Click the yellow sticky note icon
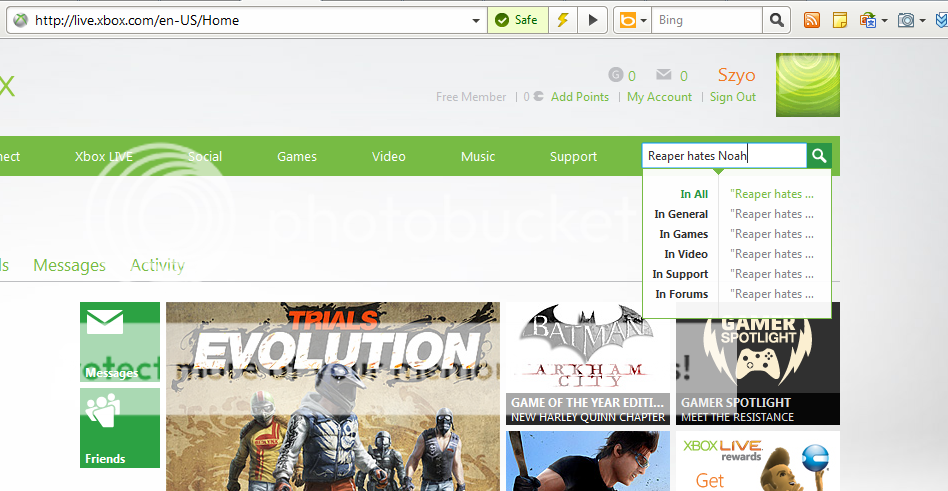The image size is (948, 491). pyautogui.click(x=840, y=20)
